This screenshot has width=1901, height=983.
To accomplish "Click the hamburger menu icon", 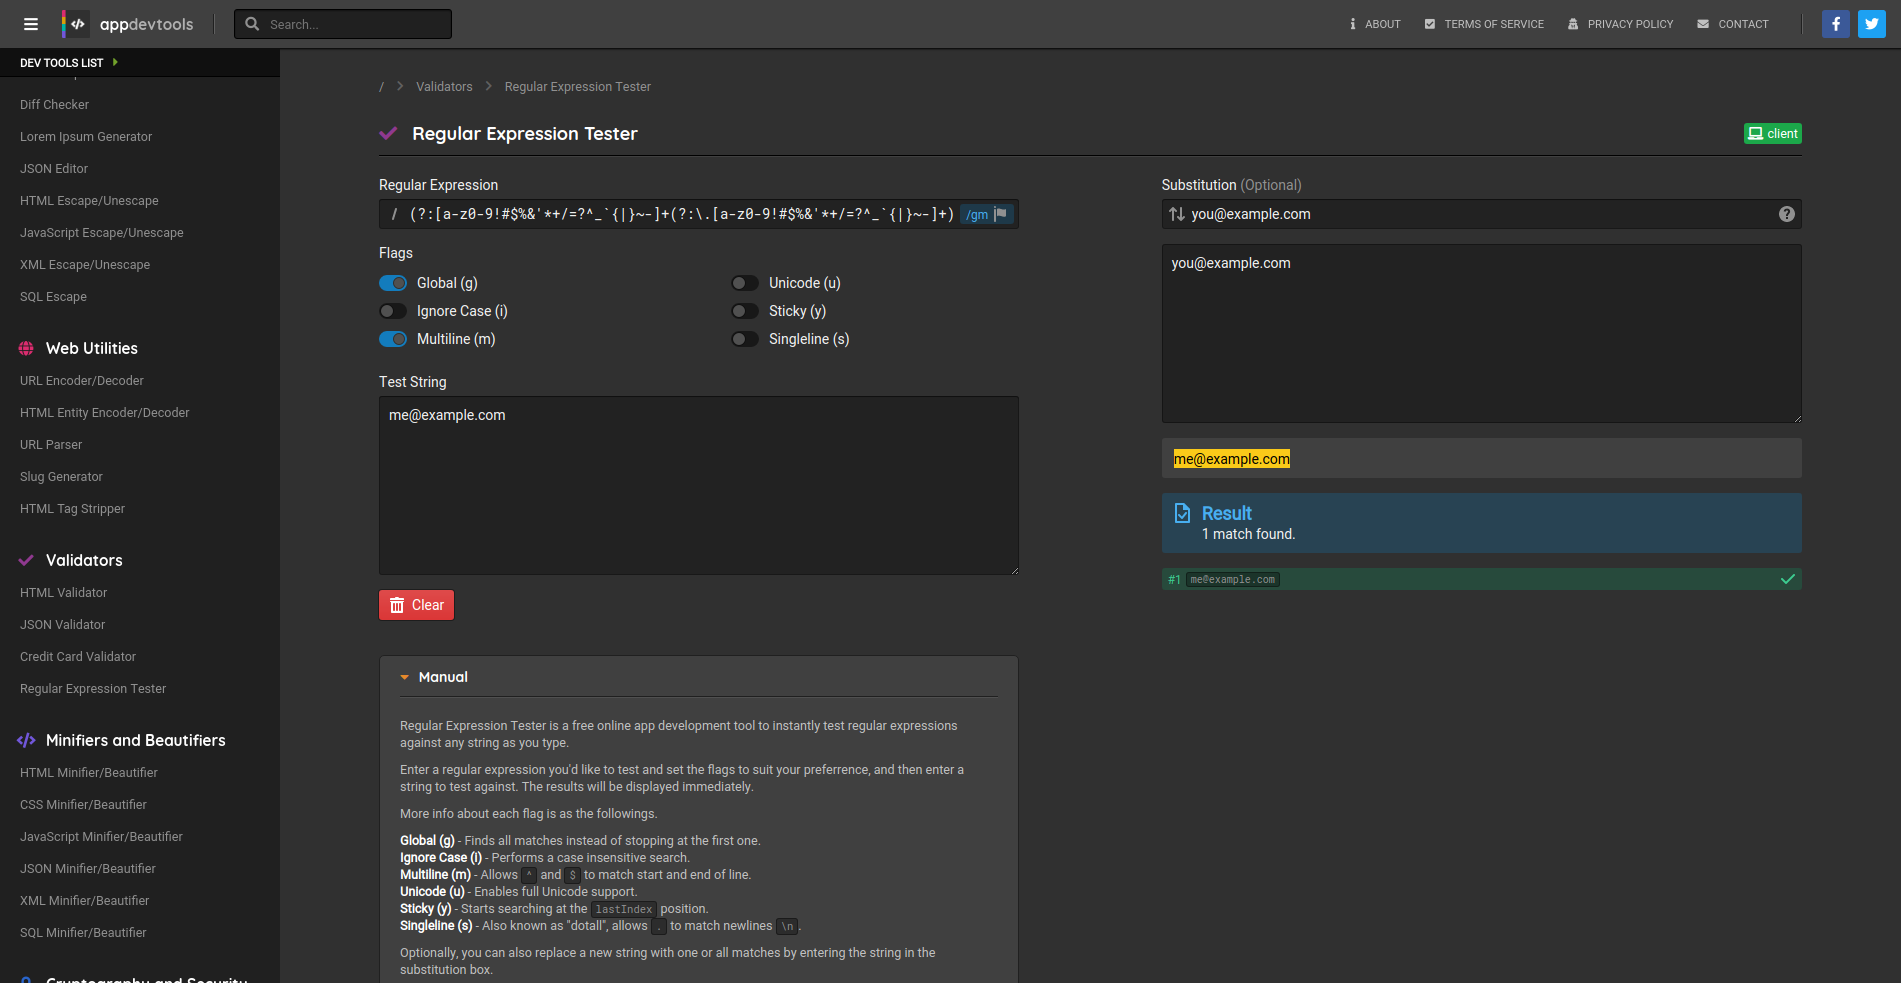I will click(31, 24).
